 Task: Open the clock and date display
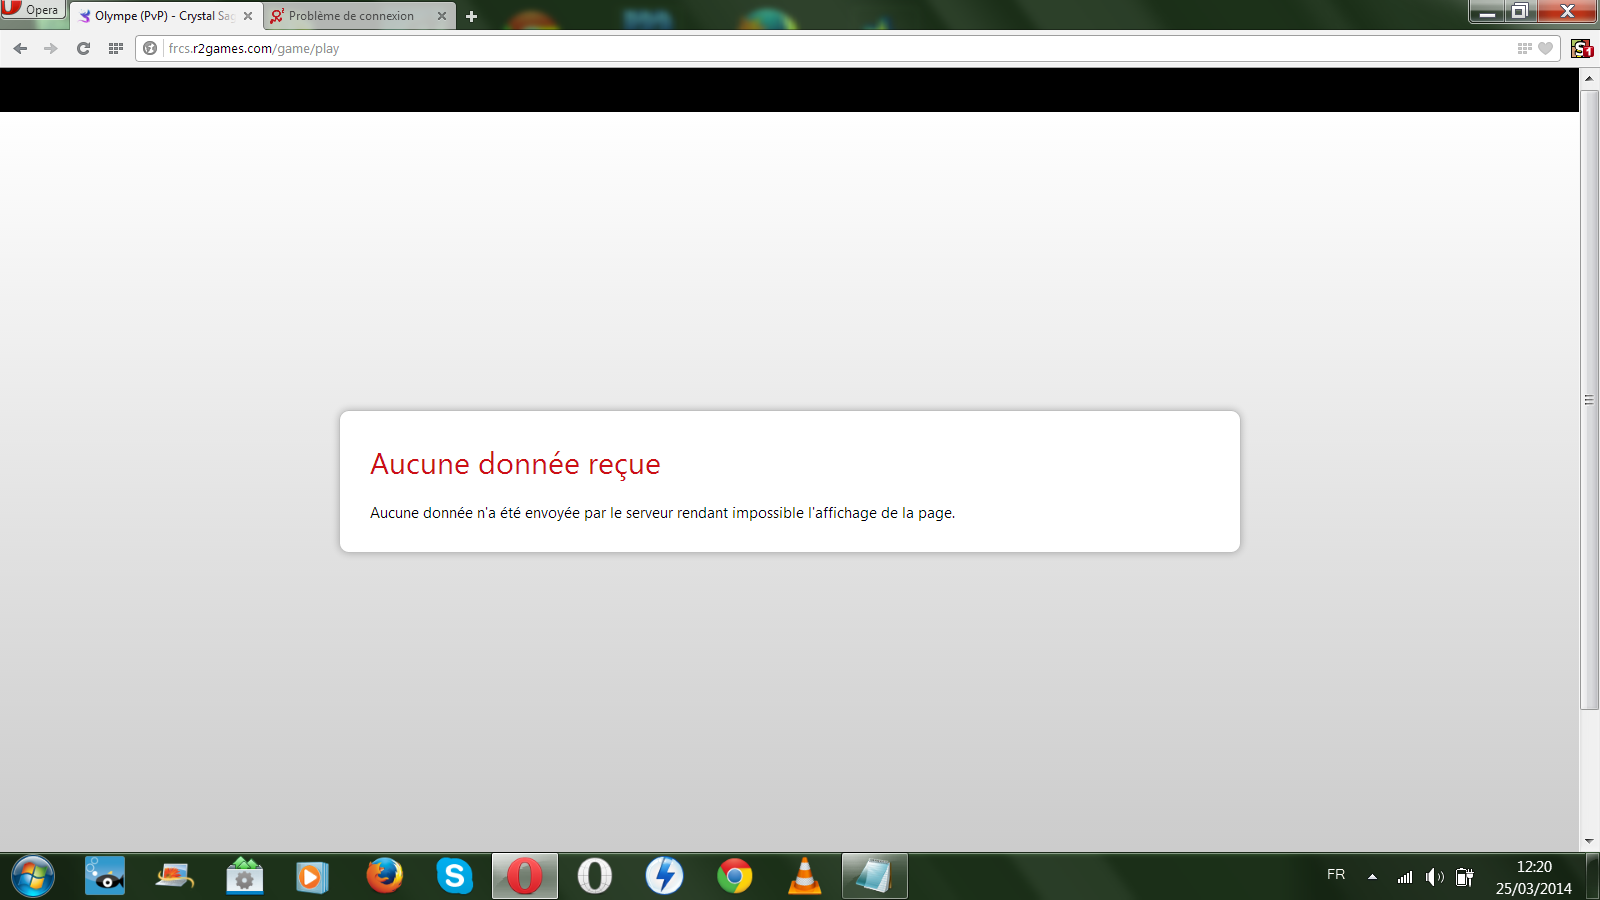click(x=1533, y=877)
